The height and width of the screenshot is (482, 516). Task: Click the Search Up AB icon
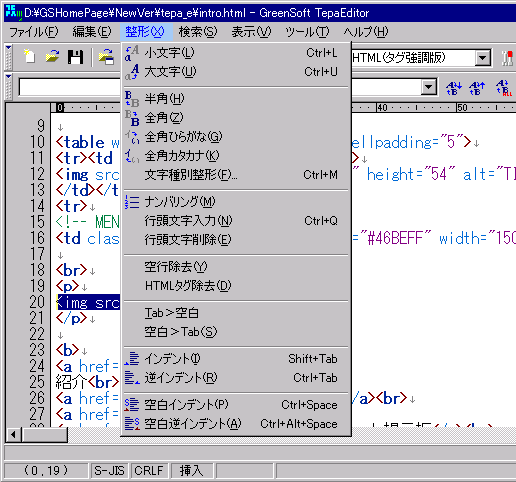pyautogui.click(x=477, y=88)
